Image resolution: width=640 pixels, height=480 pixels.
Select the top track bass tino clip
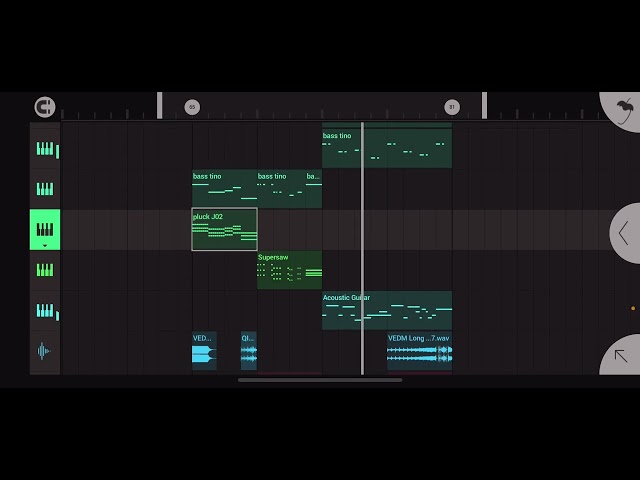tap(387, 149)
